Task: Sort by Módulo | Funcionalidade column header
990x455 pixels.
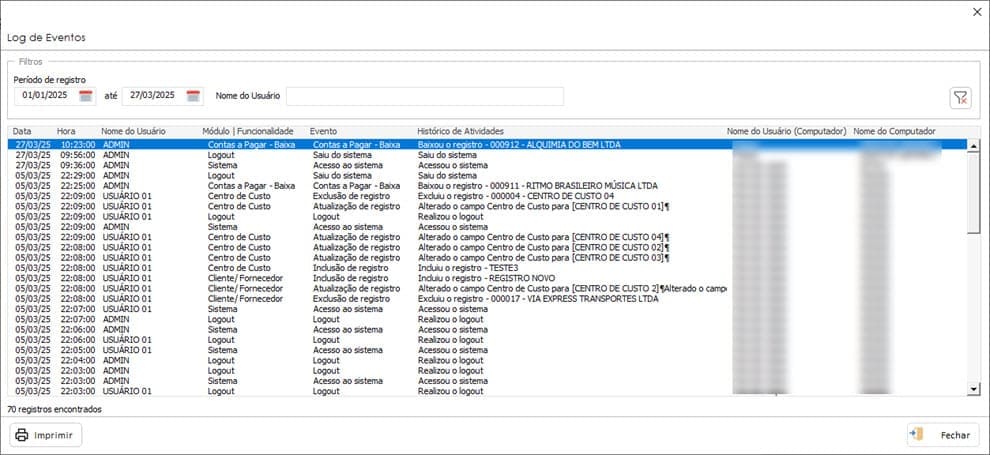Action: 248,131
